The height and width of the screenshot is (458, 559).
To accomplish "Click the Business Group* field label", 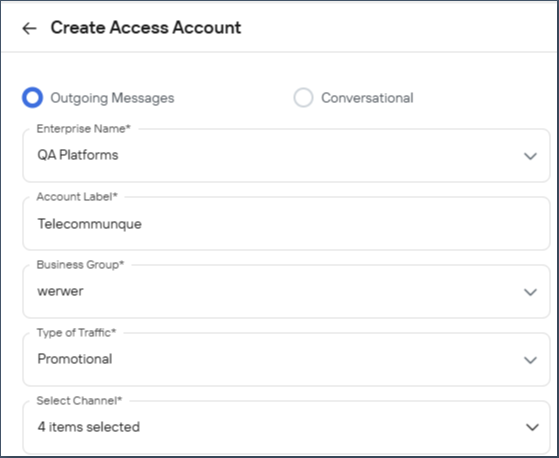I will (x=80, y=264).
